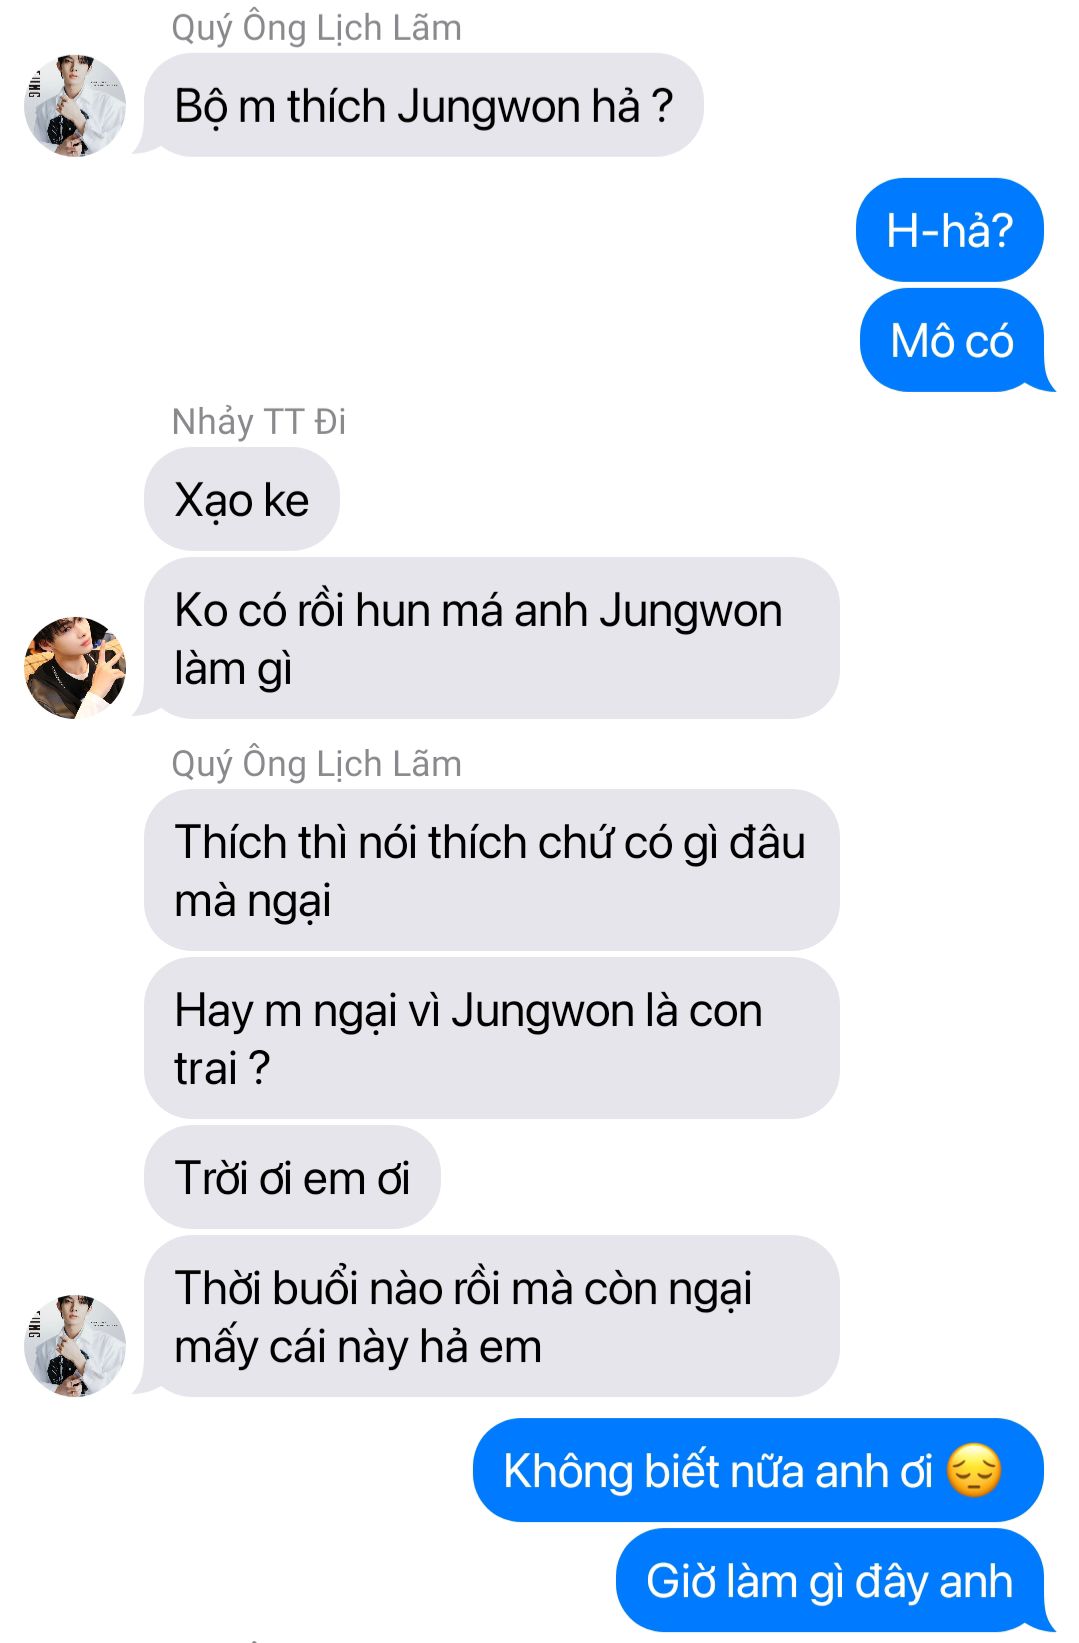Tap the 'Giờ làm gì đây anh' bubble
1079x1643 pixels.
pos(830,1580)
